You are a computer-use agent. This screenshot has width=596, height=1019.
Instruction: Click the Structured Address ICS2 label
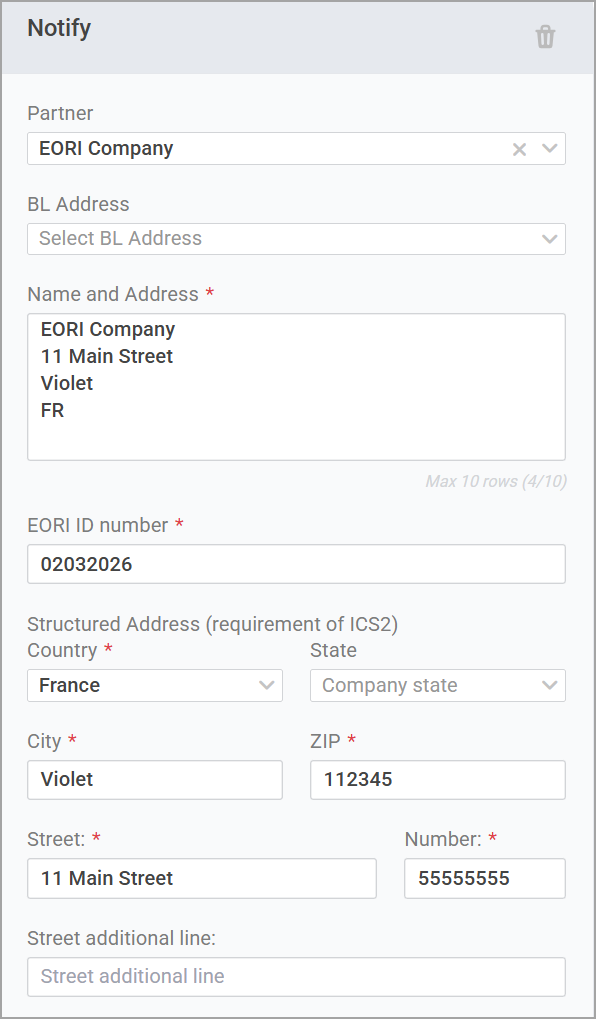213,624
